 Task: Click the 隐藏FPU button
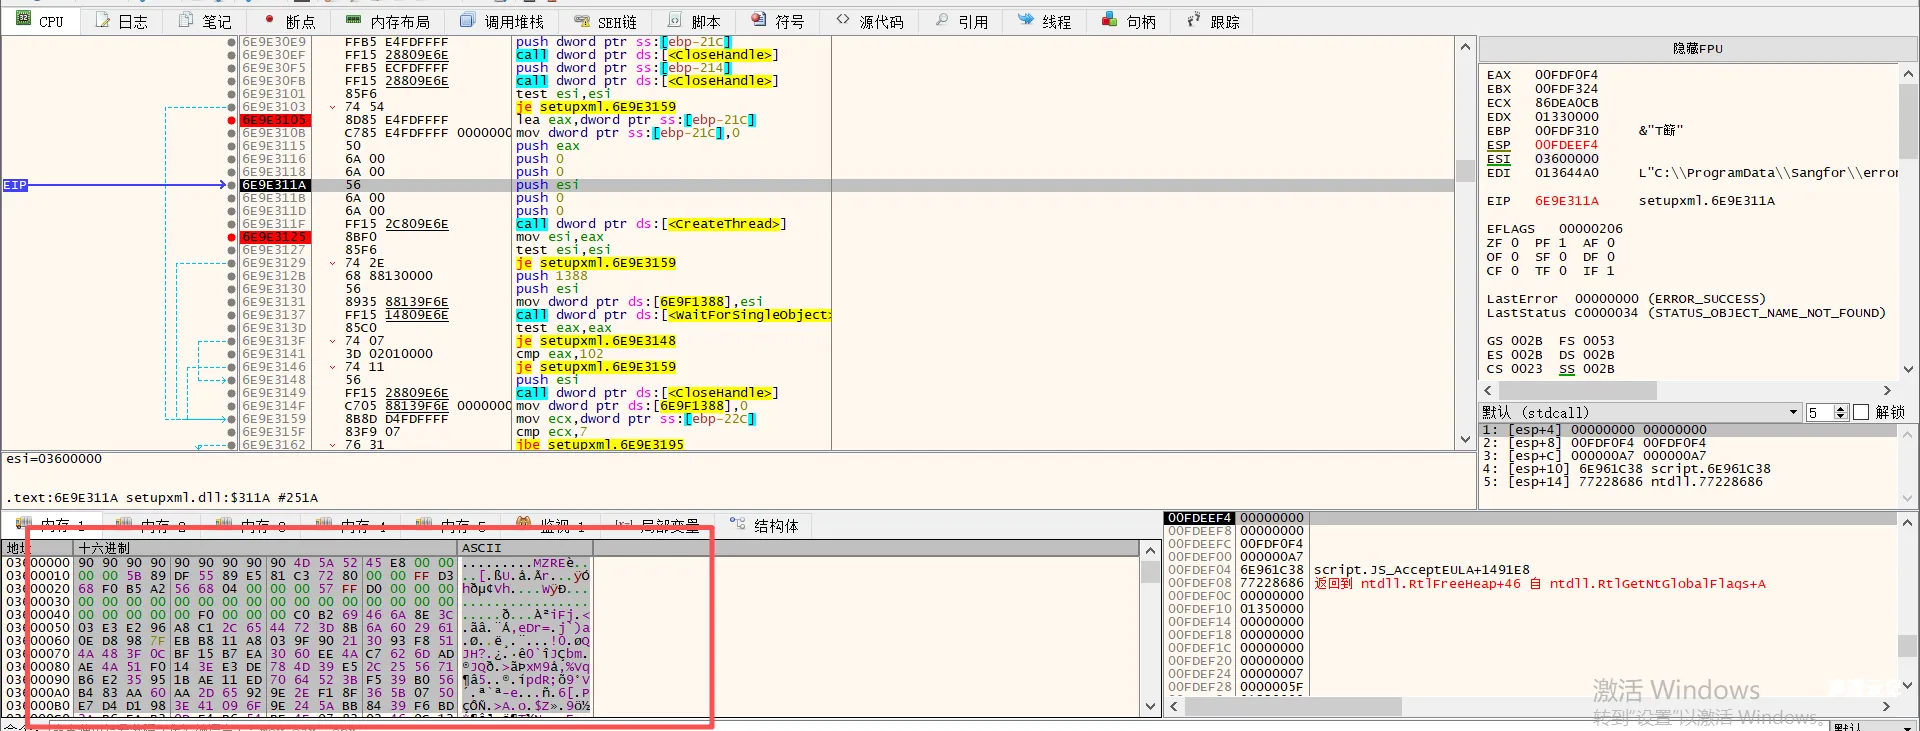point(1697,48)
